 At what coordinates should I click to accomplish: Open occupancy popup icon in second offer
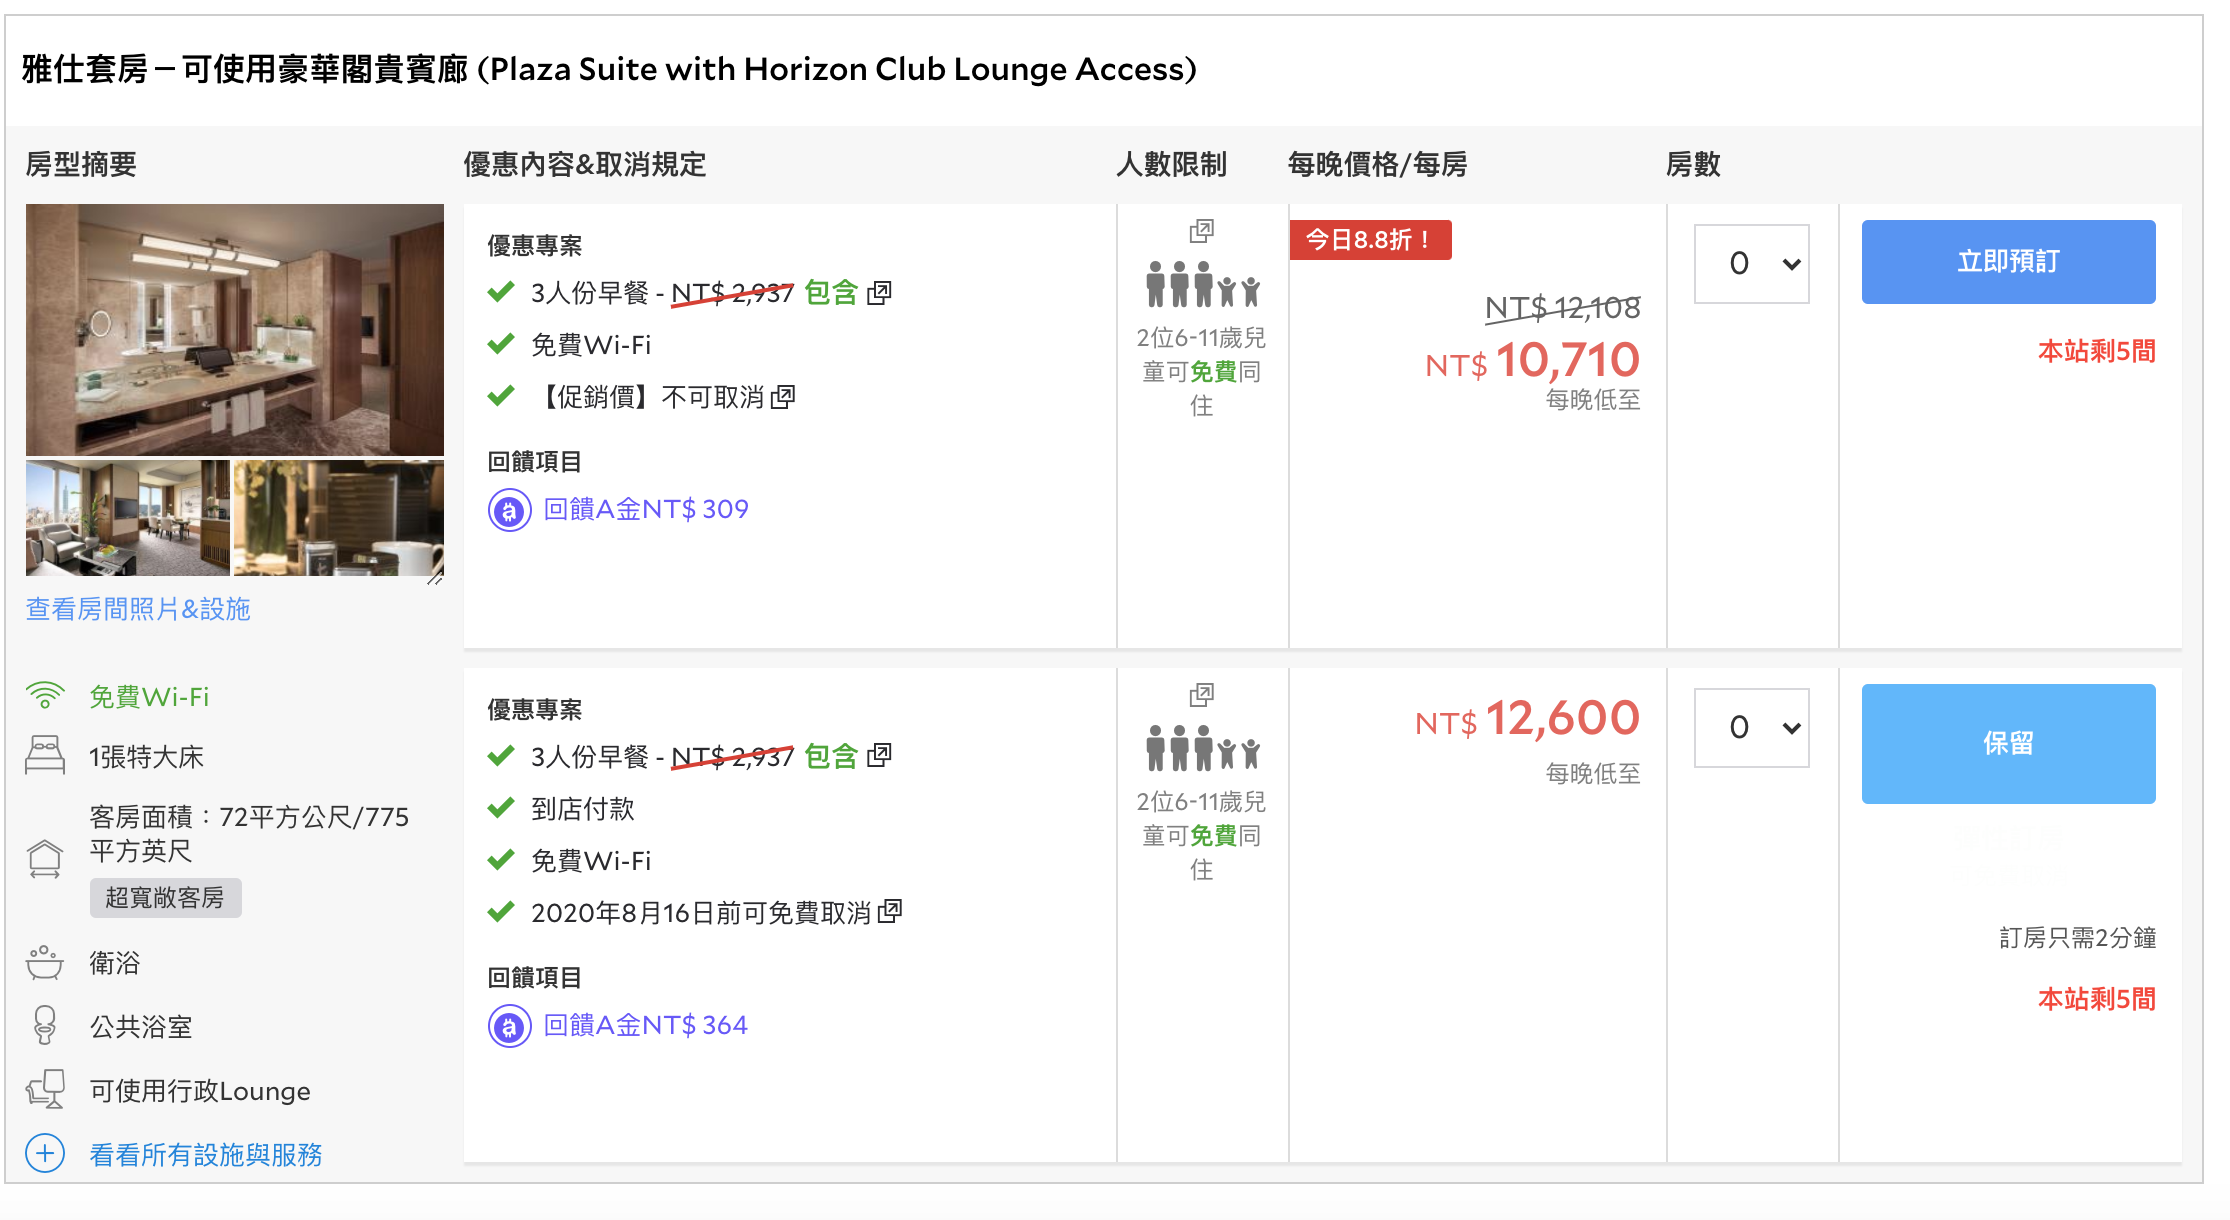pyautogui.click(x=1201, y=695)
